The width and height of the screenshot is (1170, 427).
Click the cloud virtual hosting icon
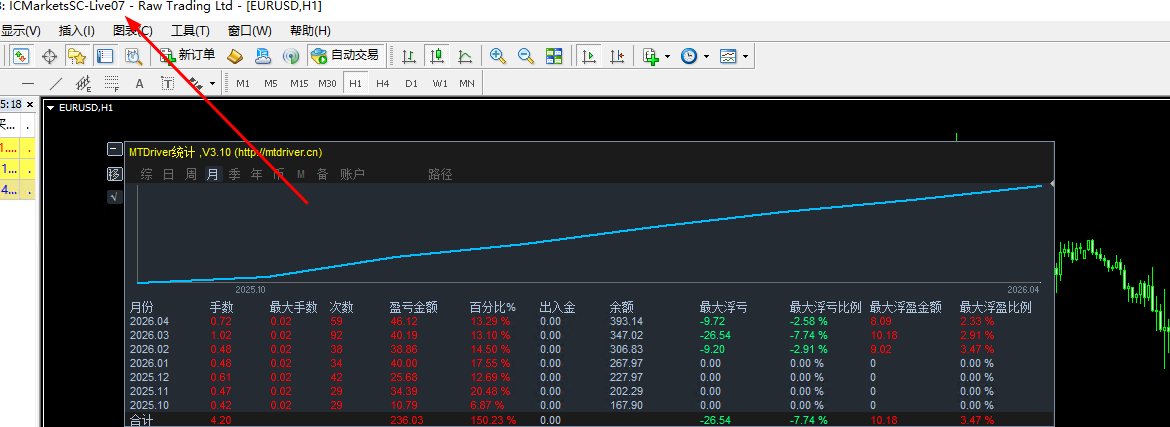click(263, 56)
